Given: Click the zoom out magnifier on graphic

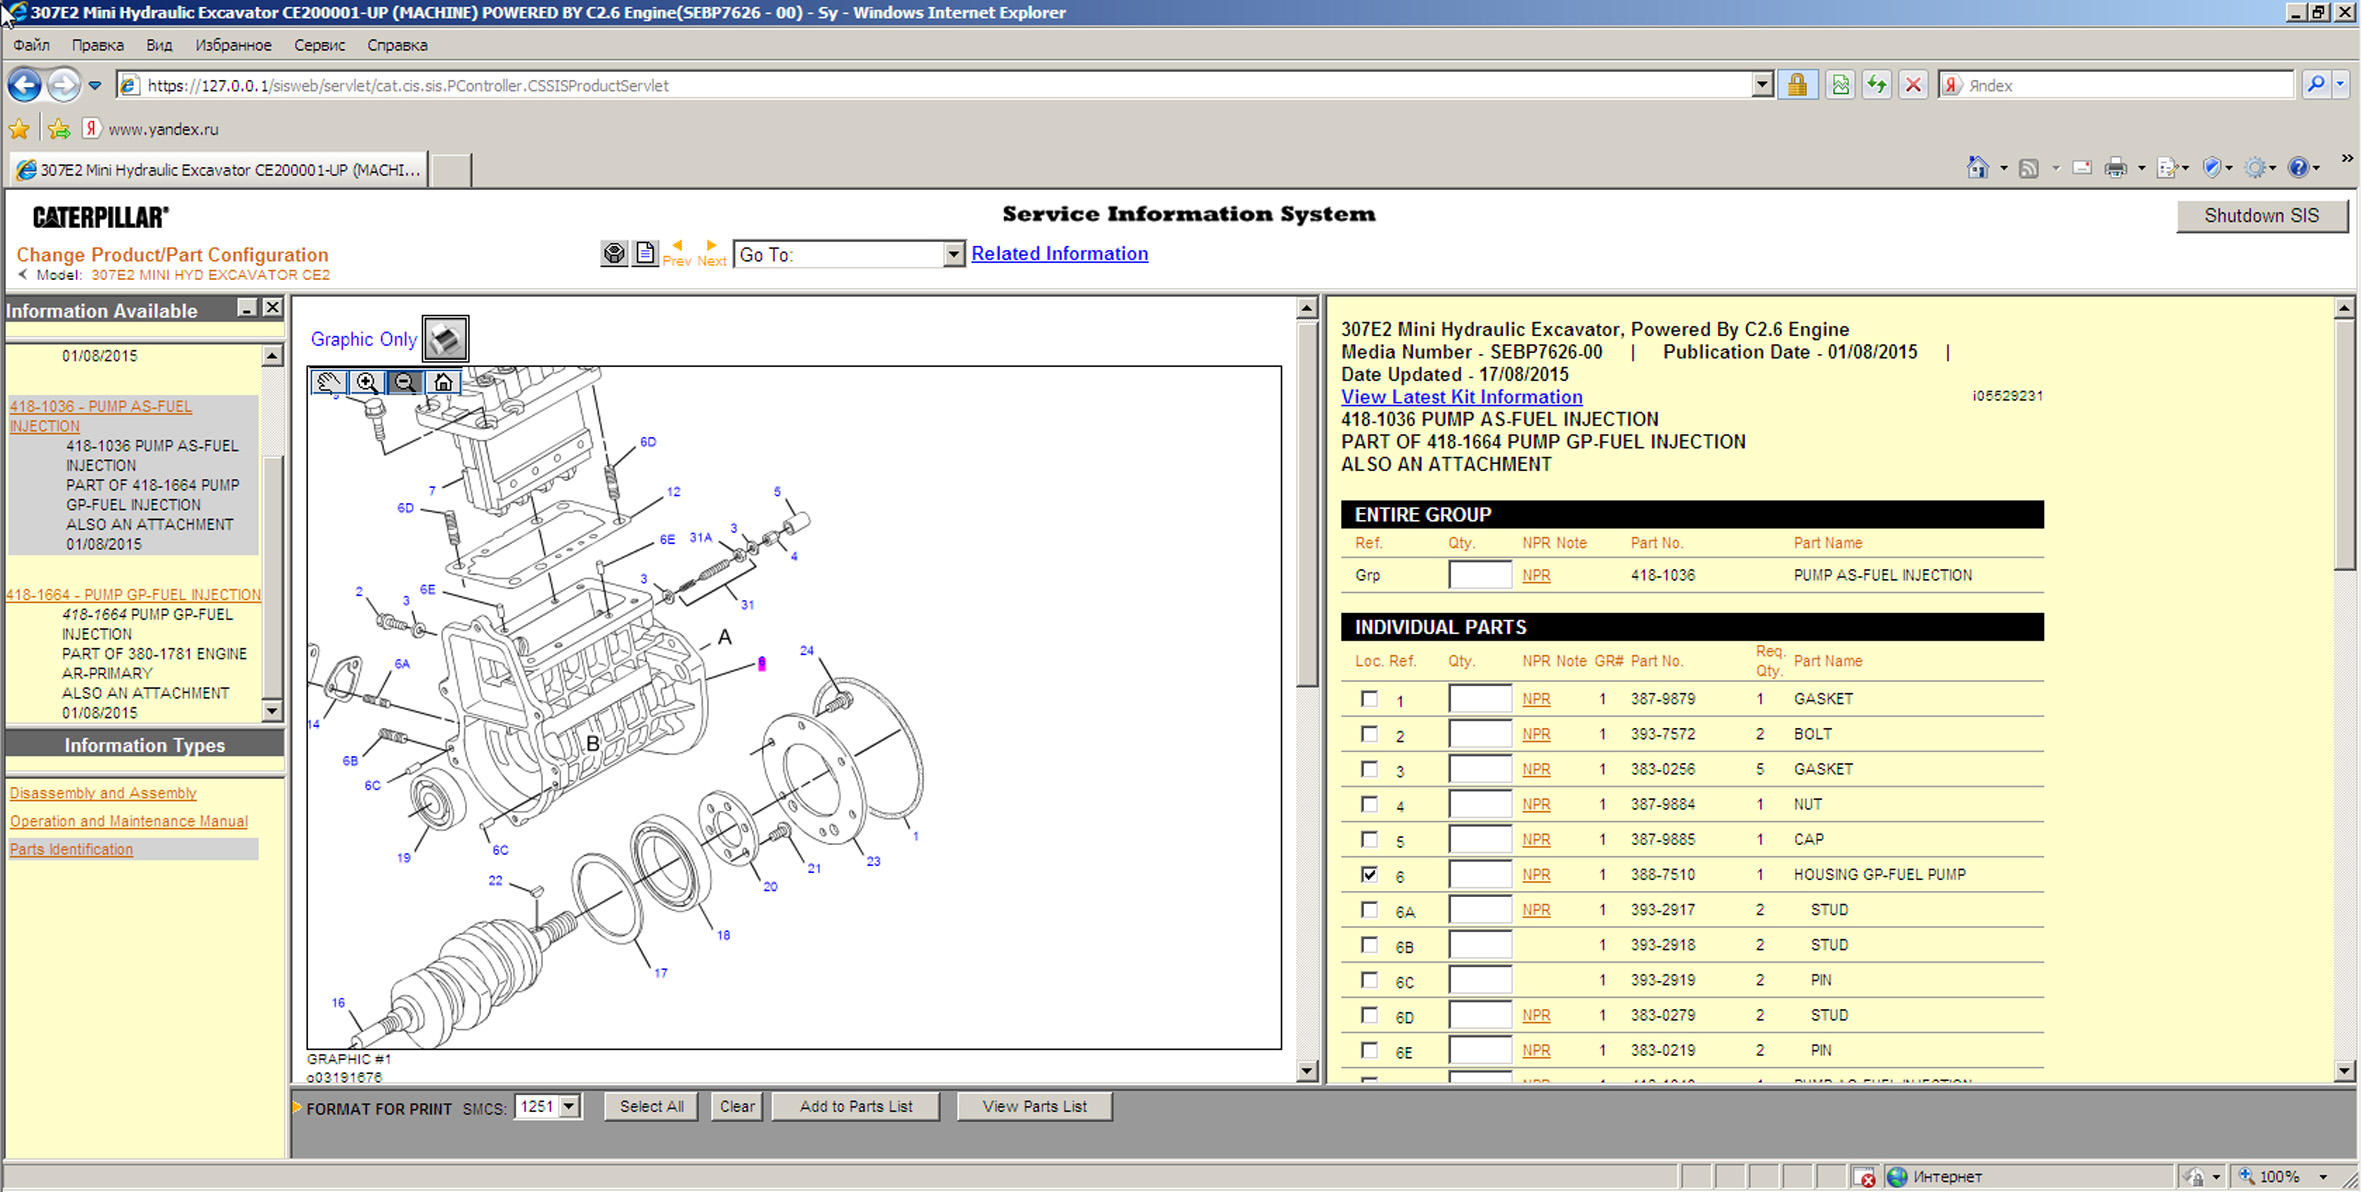Looking at the screenshot, I should coord(405,382).
